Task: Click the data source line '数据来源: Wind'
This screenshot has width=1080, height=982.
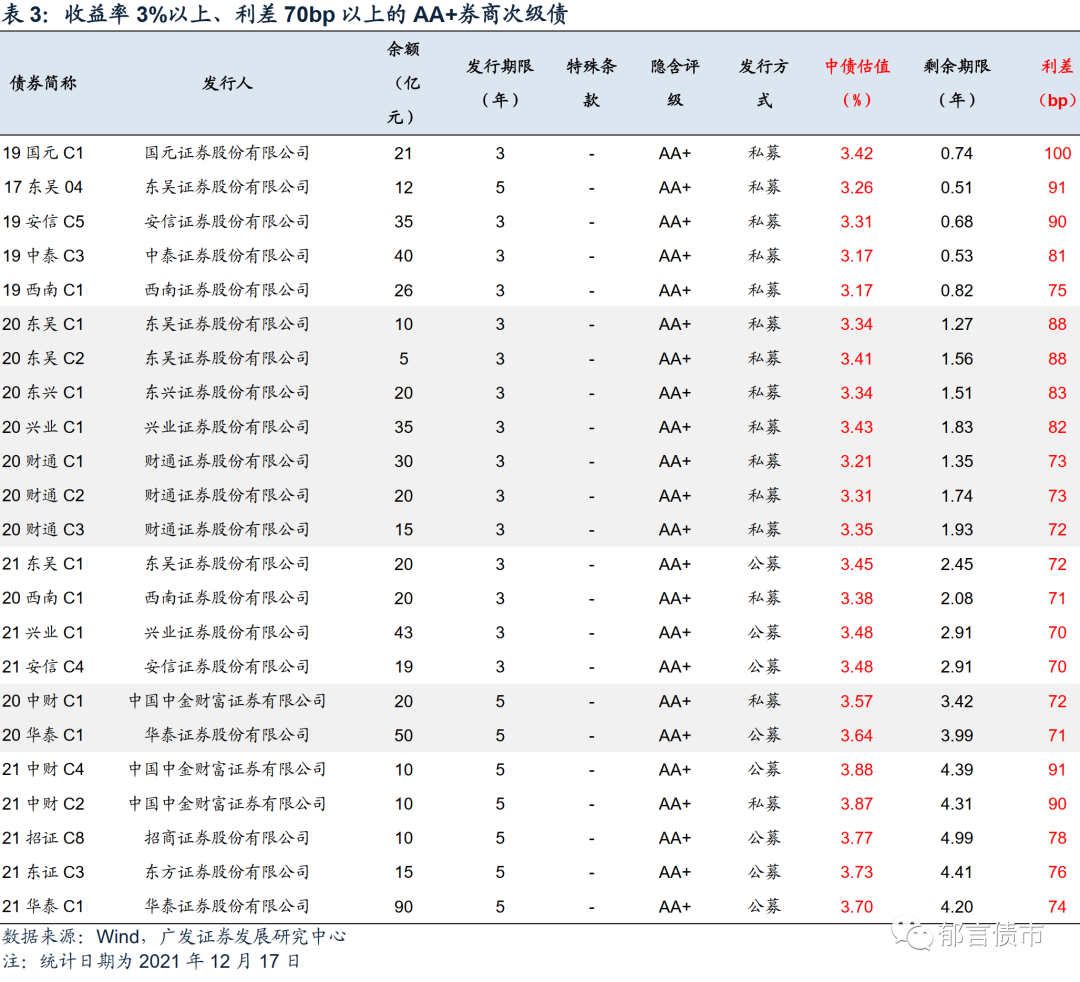Action: (x=71, y=937)
